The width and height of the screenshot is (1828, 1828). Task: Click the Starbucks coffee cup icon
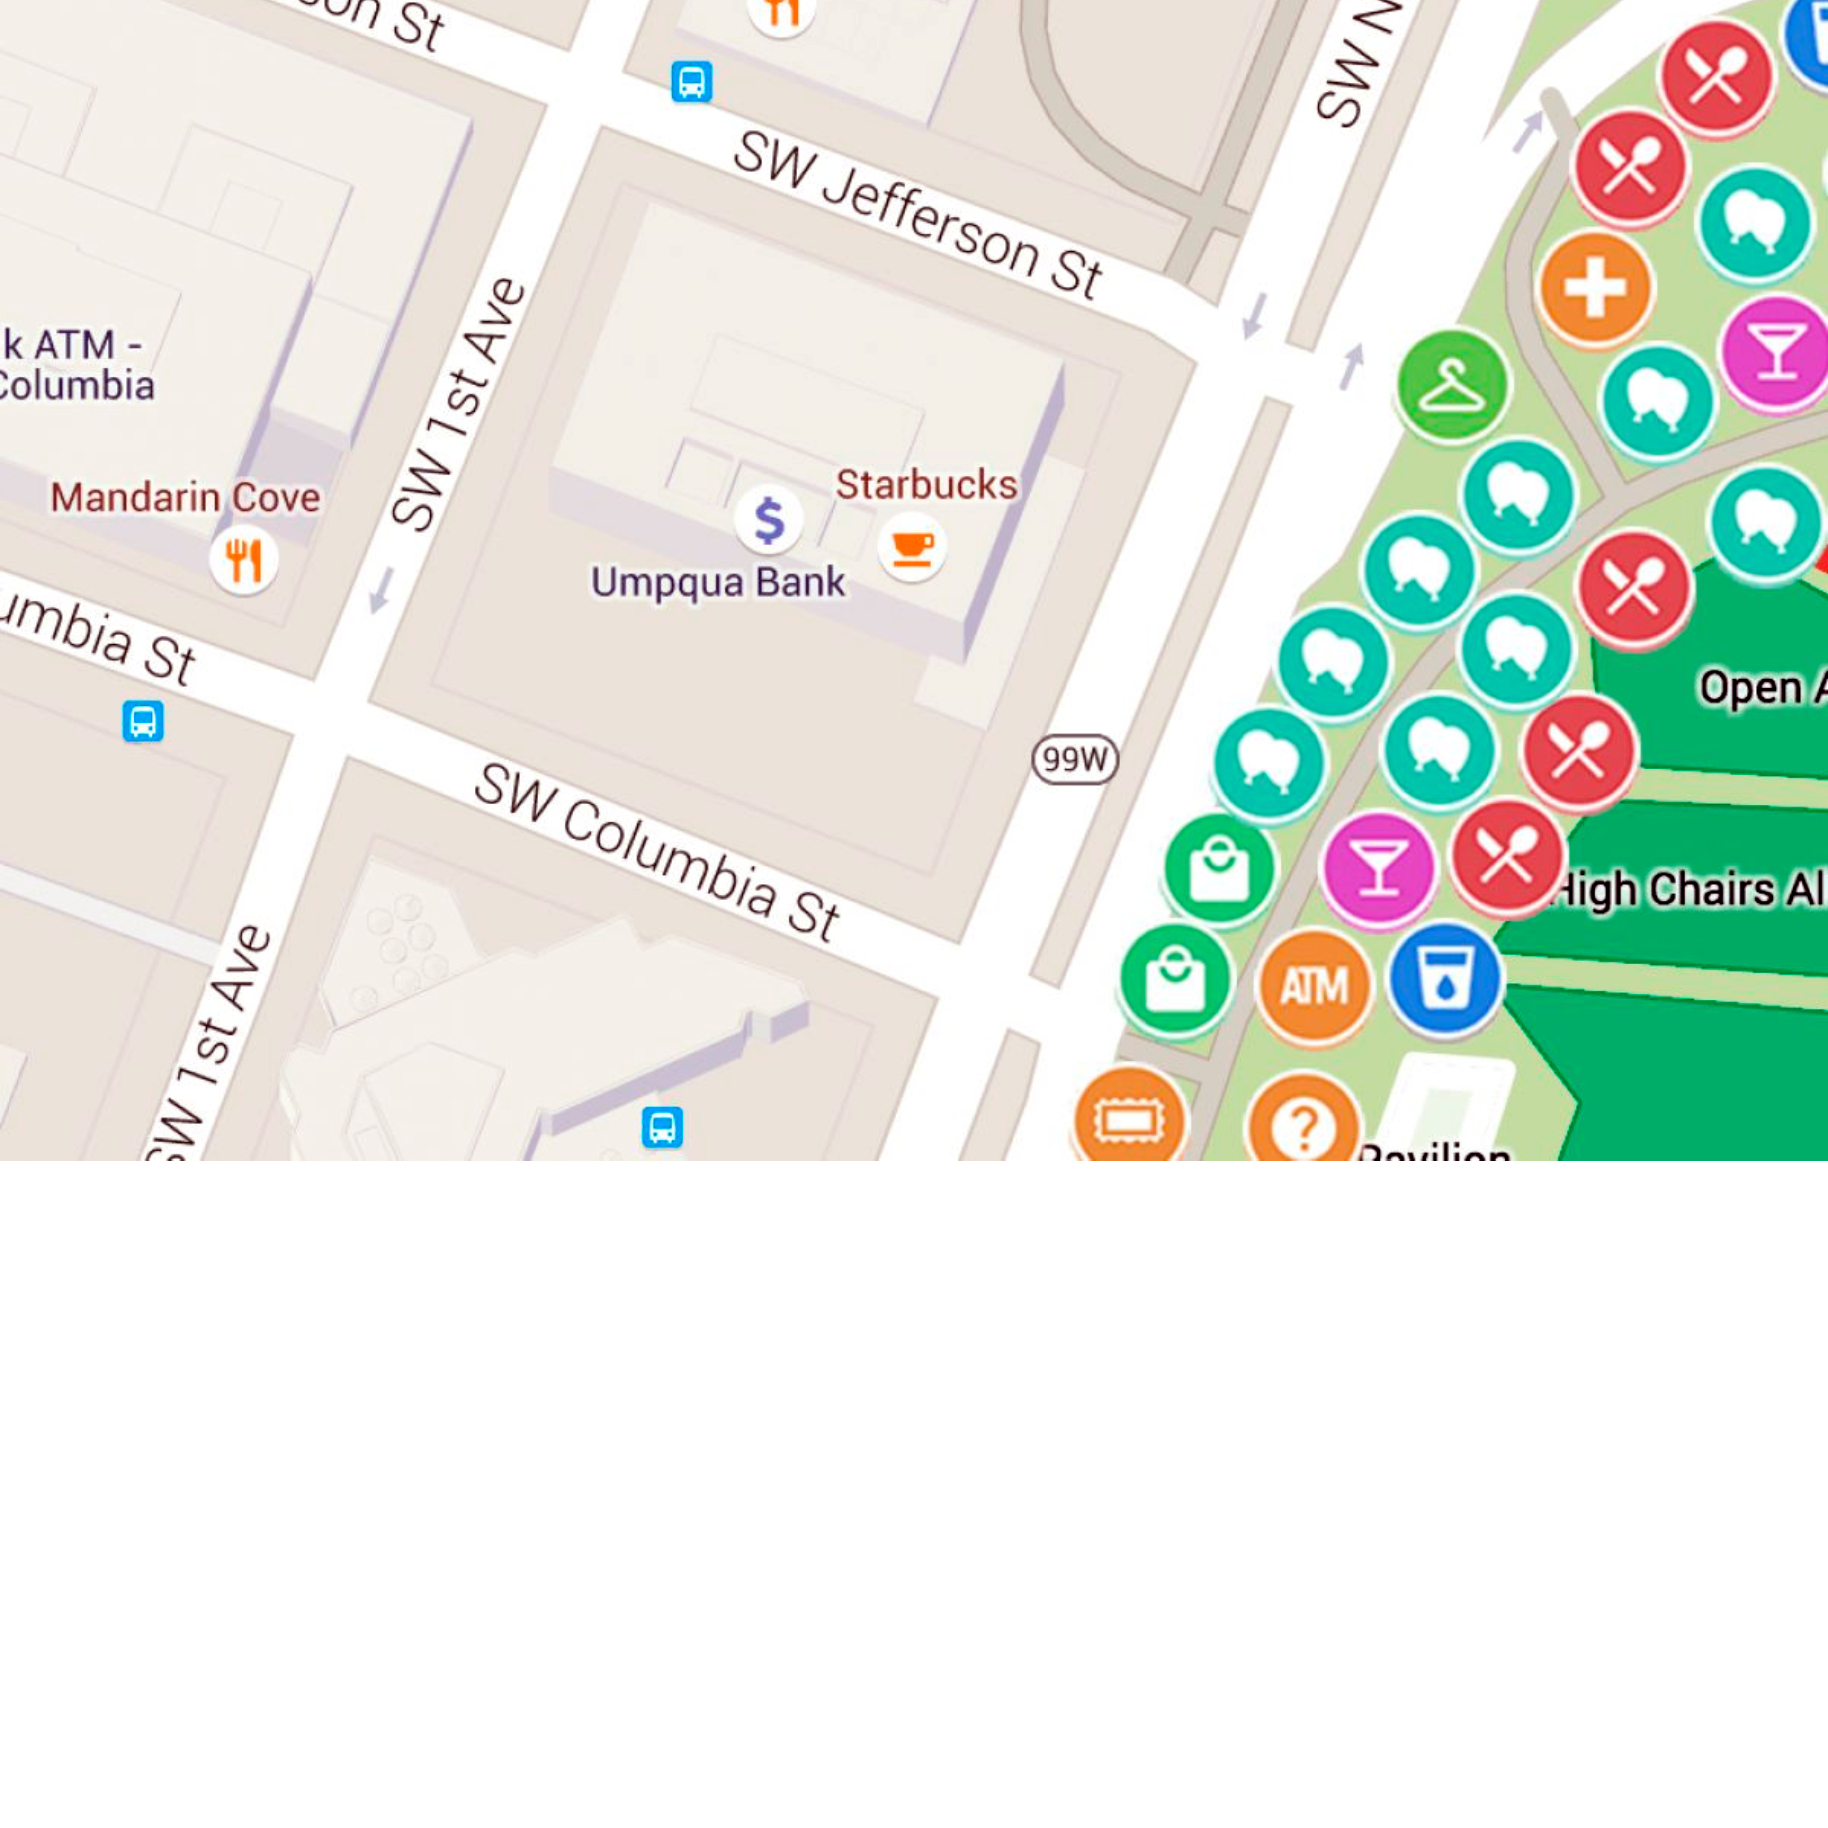click(x=911, y=547)
